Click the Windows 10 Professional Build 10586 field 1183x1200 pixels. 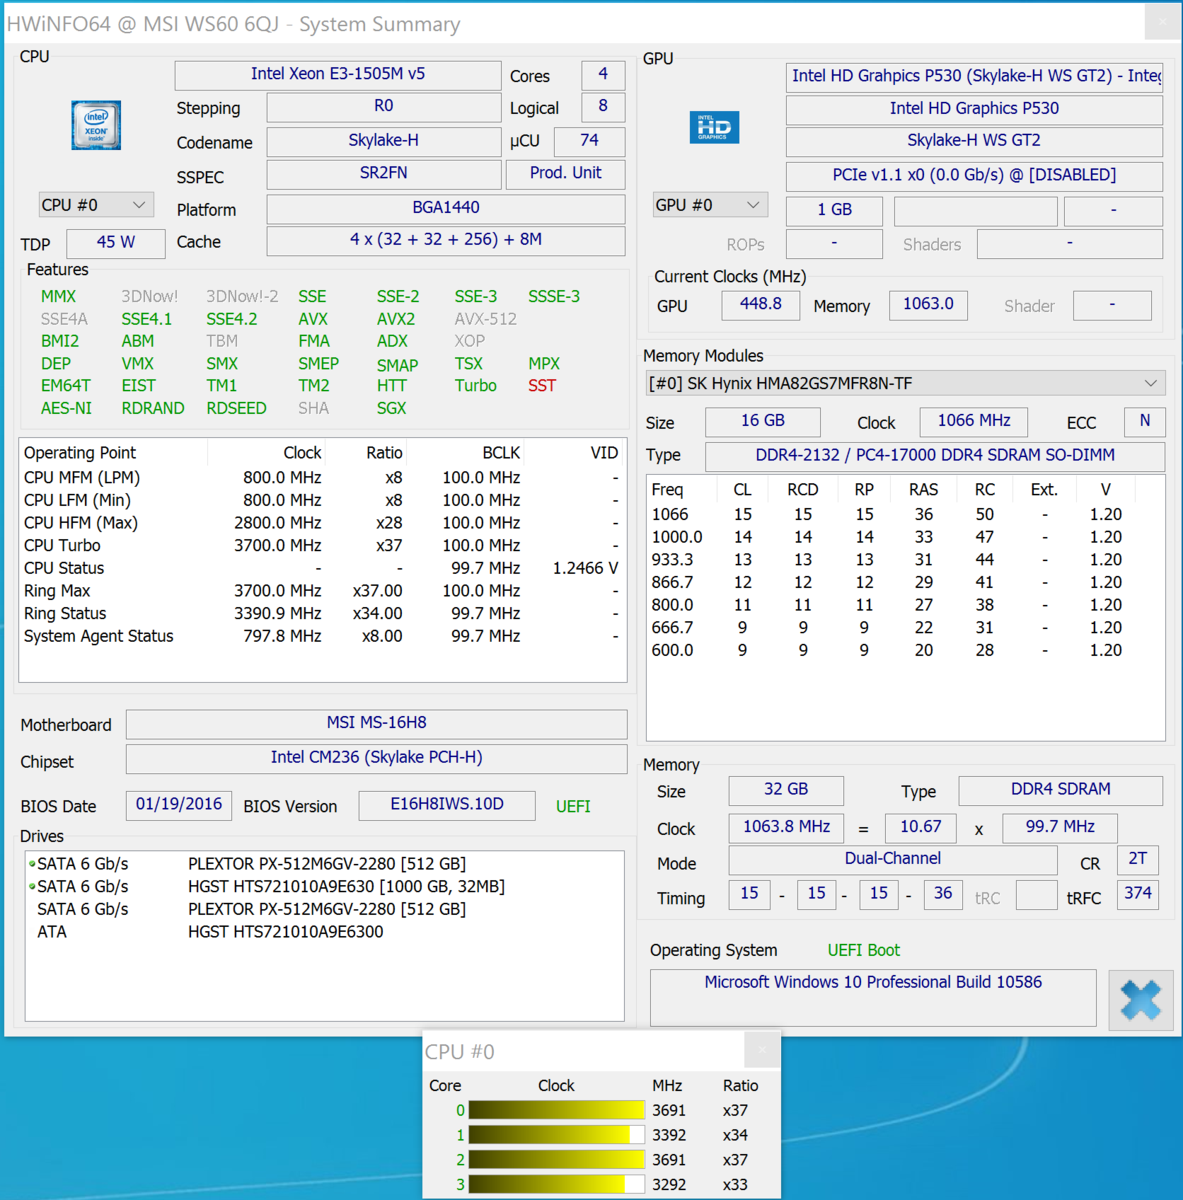click(873, 997)
